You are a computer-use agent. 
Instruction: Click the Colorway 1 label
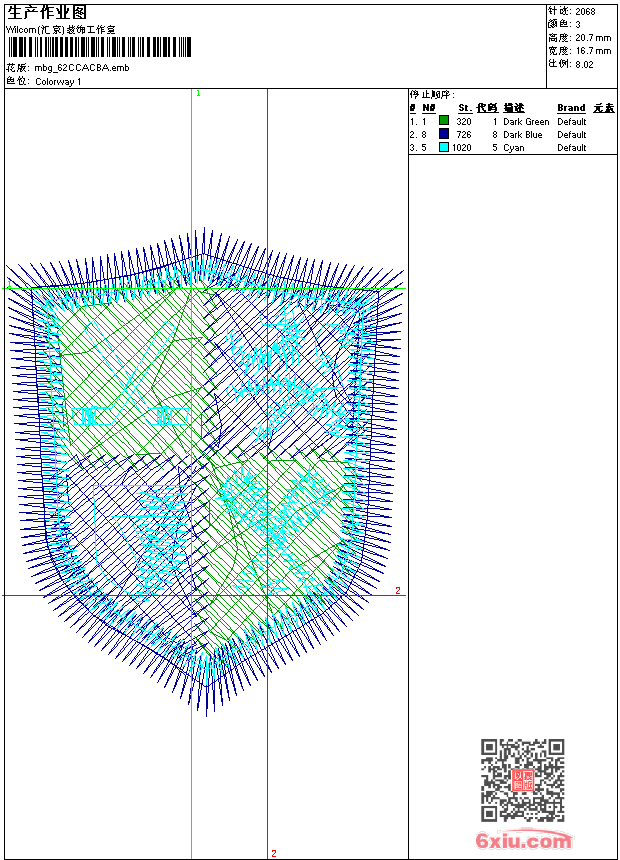click(58, 82)
